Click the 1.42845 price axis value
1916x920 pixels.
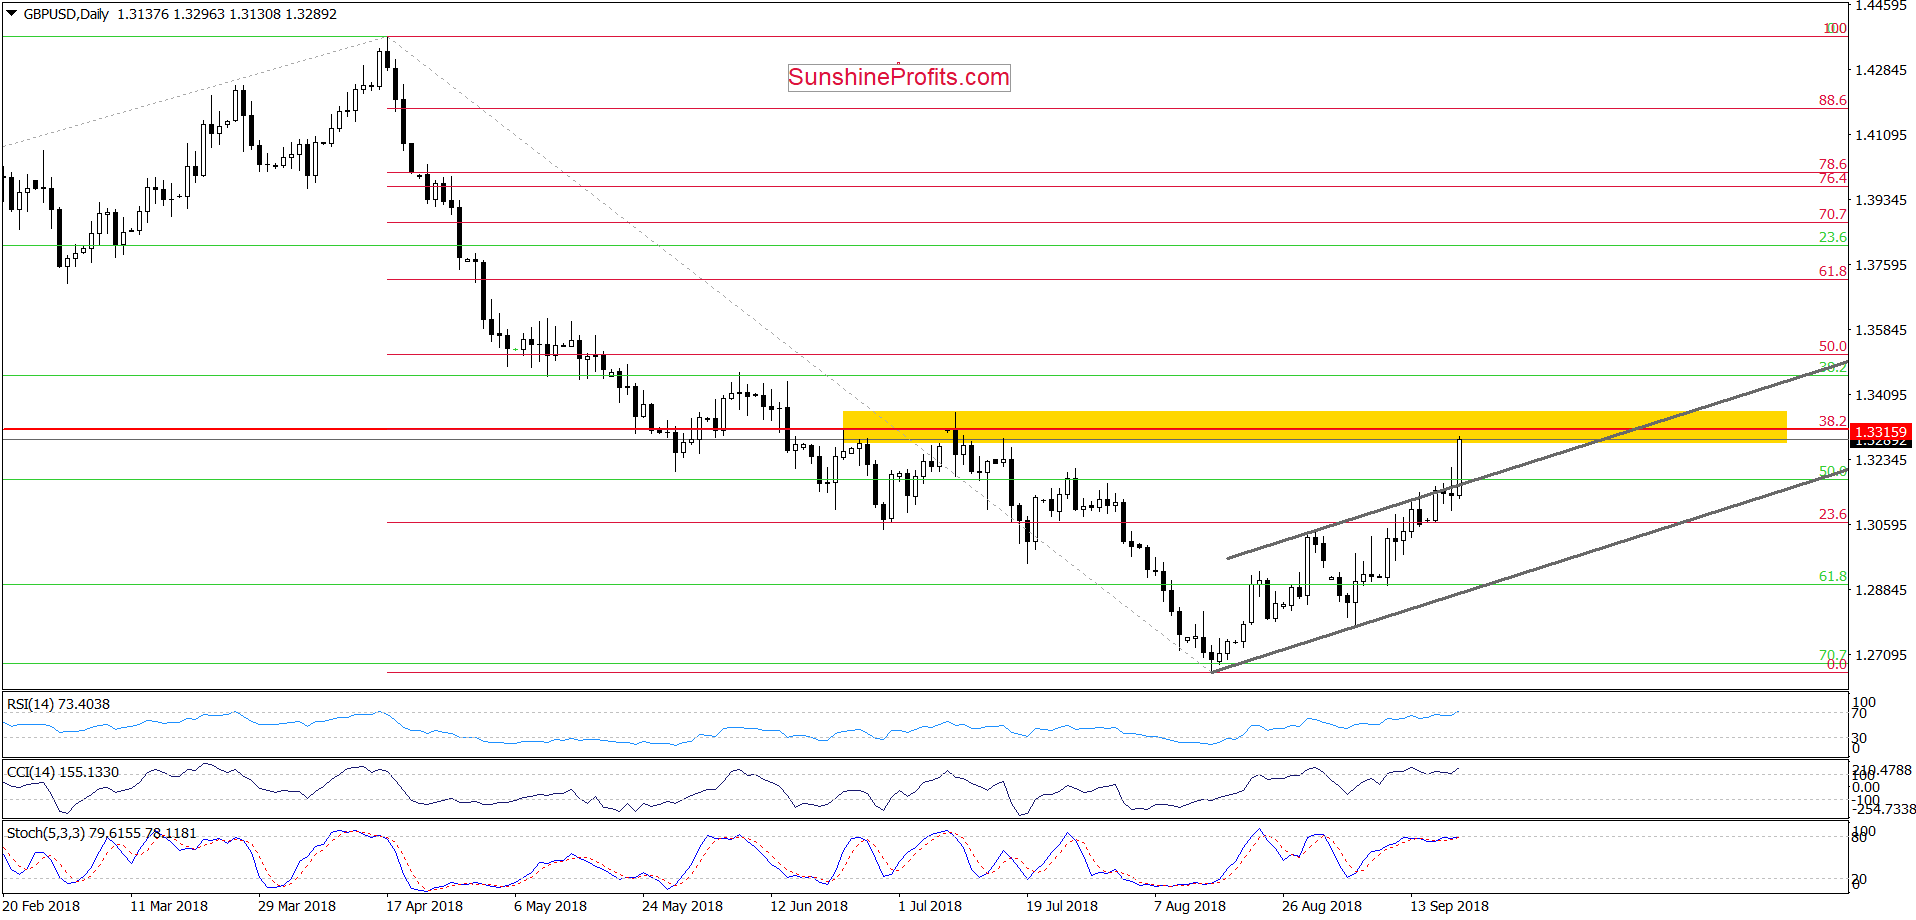[x=1881, y=70]
